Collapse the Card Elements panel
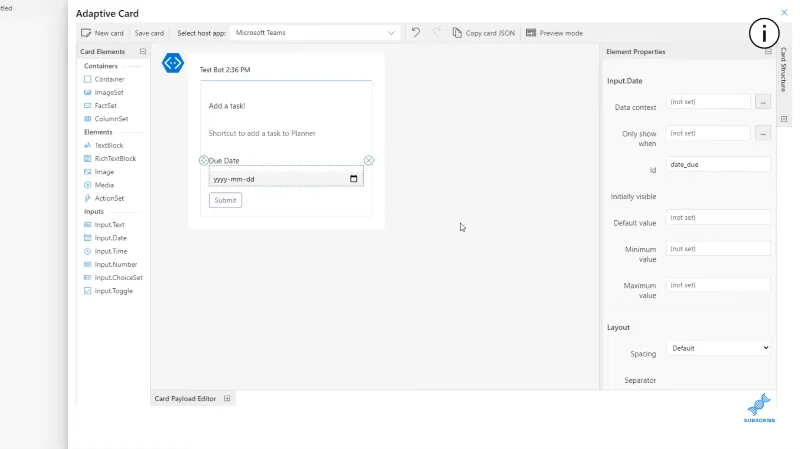Screen dimensions: 800x449 [143, 52]
